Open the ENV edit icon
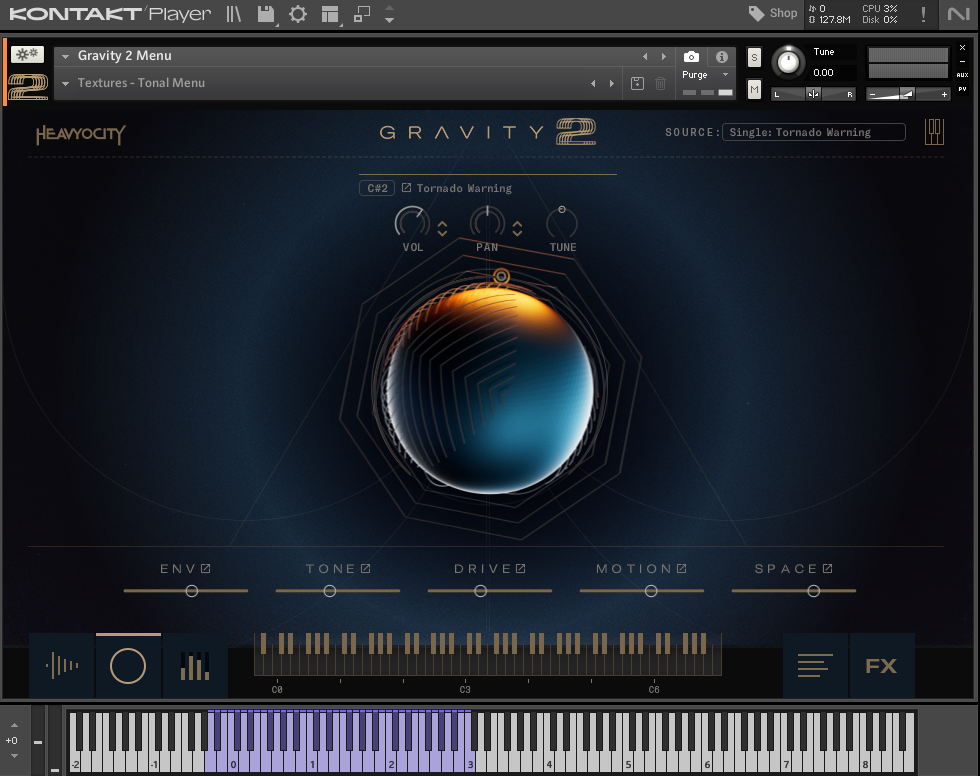This screenshot has width=980, height=776. (206, 569)
